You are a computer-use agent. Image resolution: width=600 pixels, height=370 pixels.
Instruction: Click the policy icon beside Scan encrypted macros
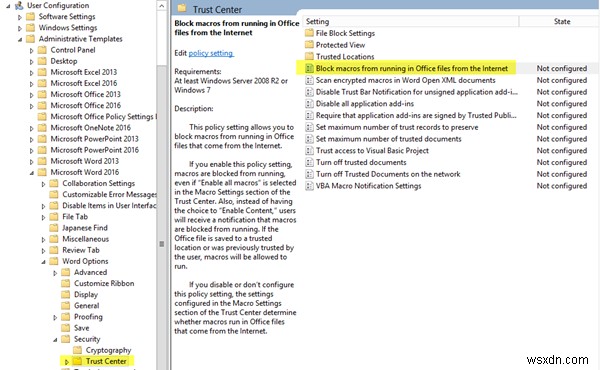click(309, 80)
